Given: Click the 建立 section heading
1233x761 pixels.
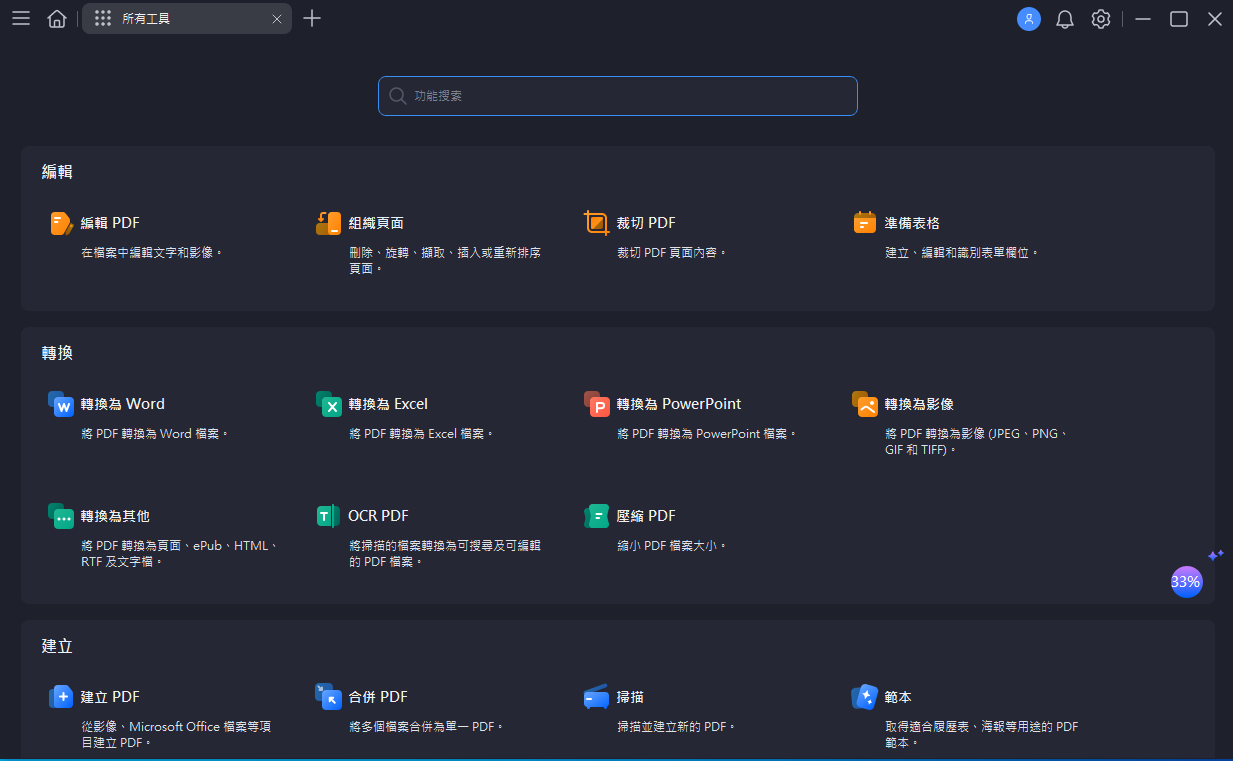Looking at the screenshot, I should 57,646.
